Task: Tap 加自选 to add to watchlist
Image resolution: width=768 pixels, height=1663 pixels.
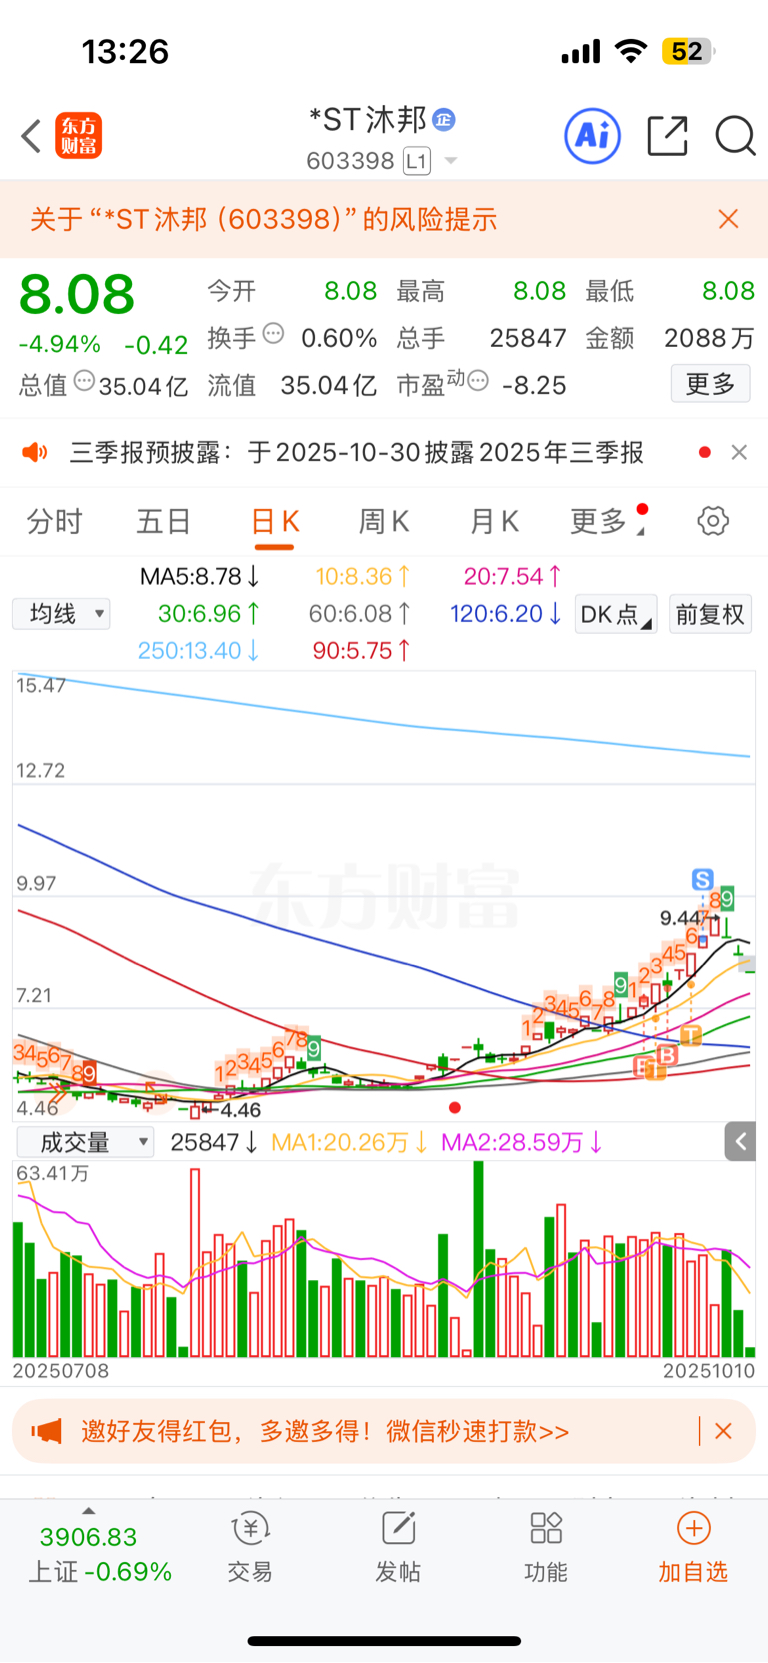Action: (693, 1548)
